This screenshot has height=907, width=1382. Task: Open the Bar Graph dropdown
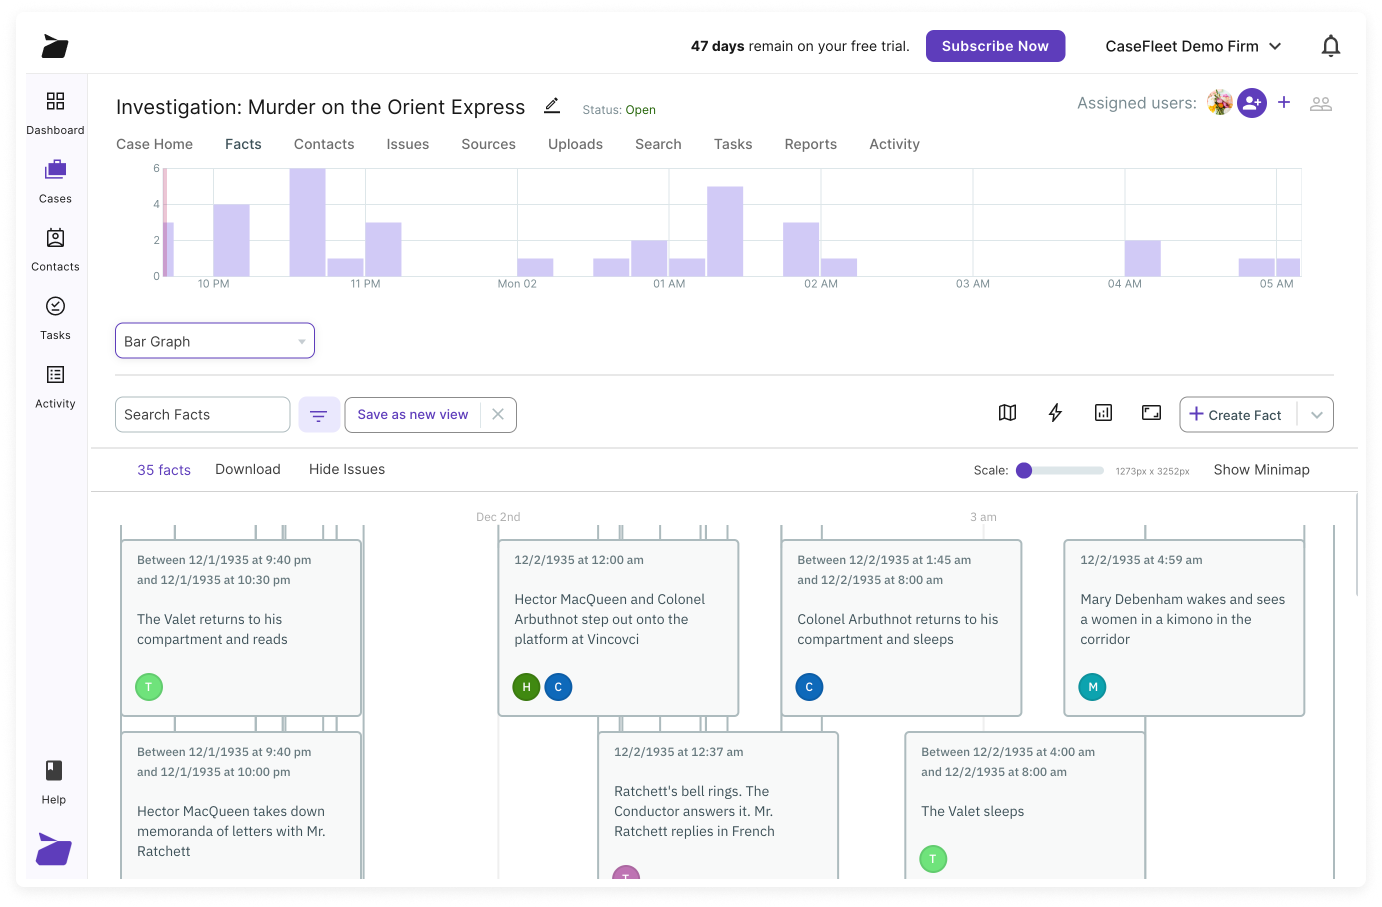214,340
